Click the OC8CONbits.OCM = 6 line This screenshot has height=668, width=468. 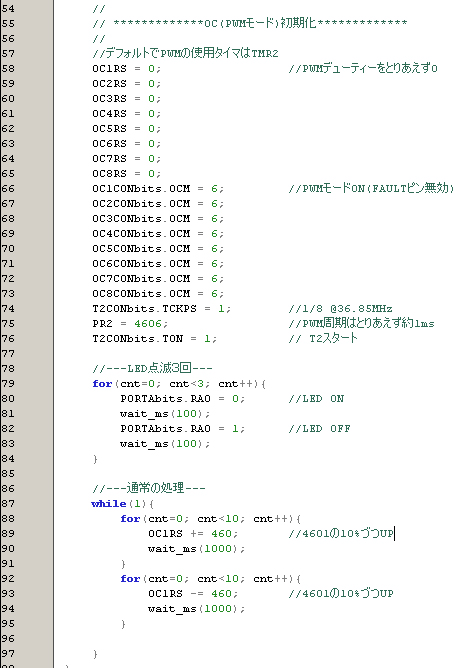click(158, 294)
